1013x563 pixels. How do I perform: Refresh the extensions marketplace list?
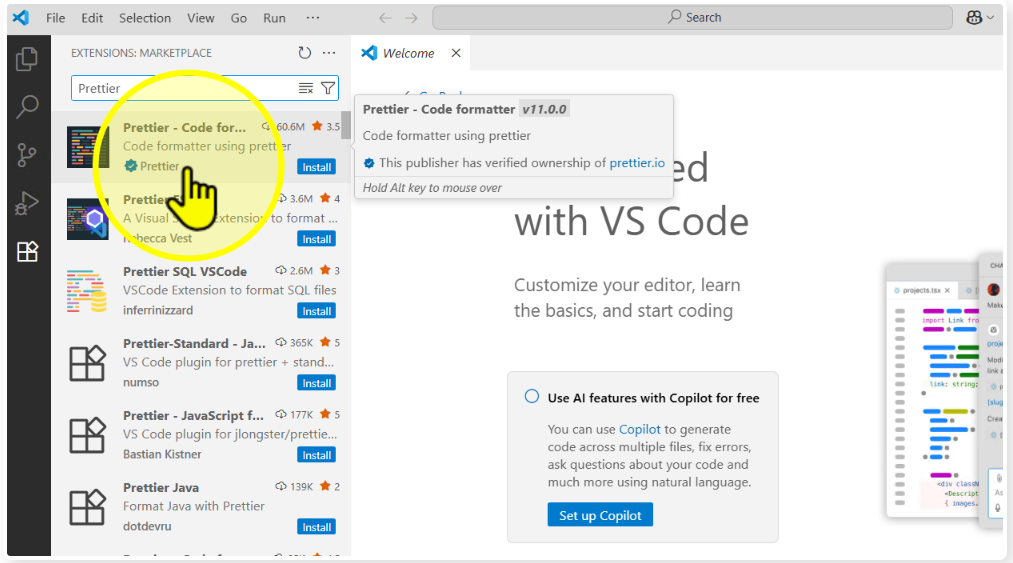click(x=305, y=53)
